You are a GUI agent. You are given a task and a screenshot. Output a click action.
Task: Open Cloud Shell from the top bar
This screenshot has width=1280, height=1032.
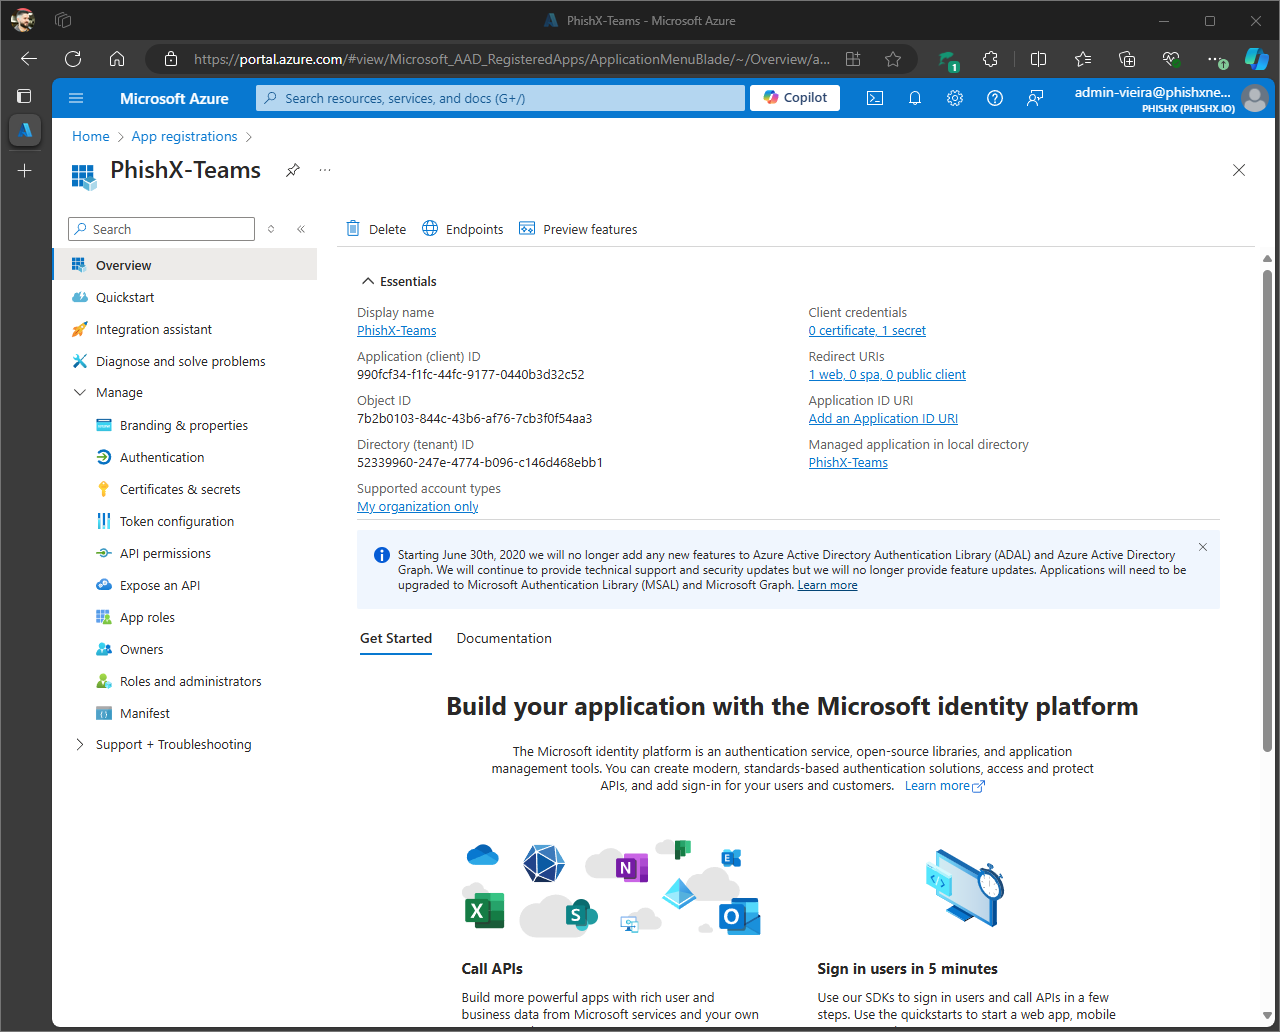point(875,98)
